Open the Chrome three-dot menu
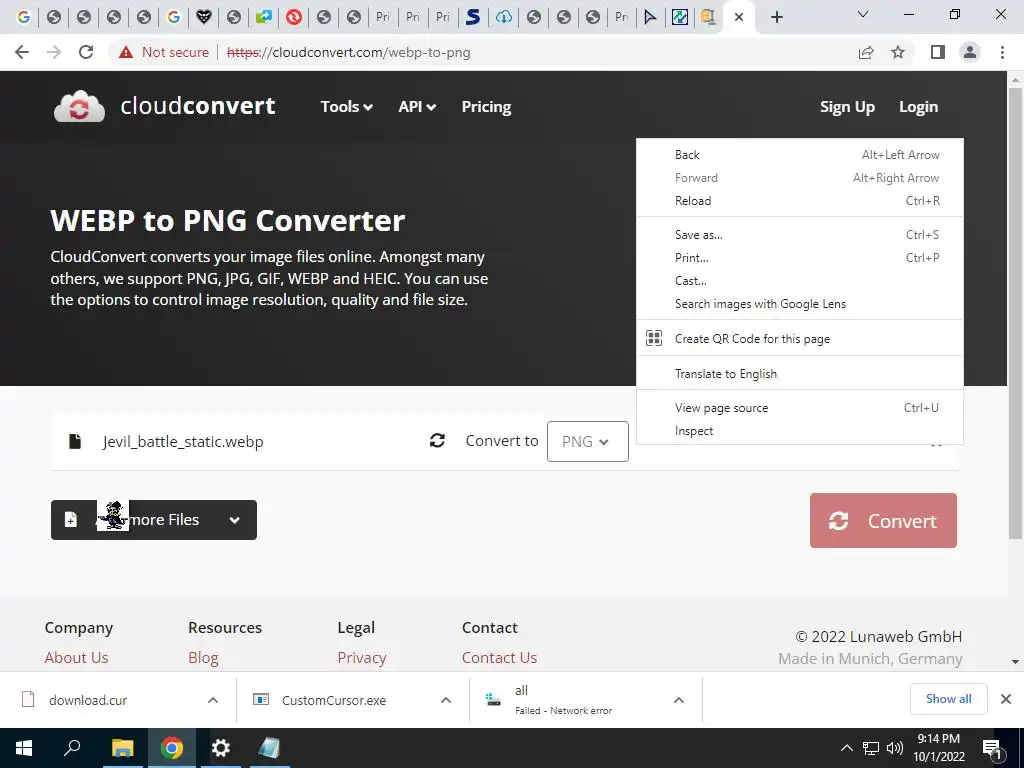The width and height of the screenshot is (1024, 768). pos(1002,52)
